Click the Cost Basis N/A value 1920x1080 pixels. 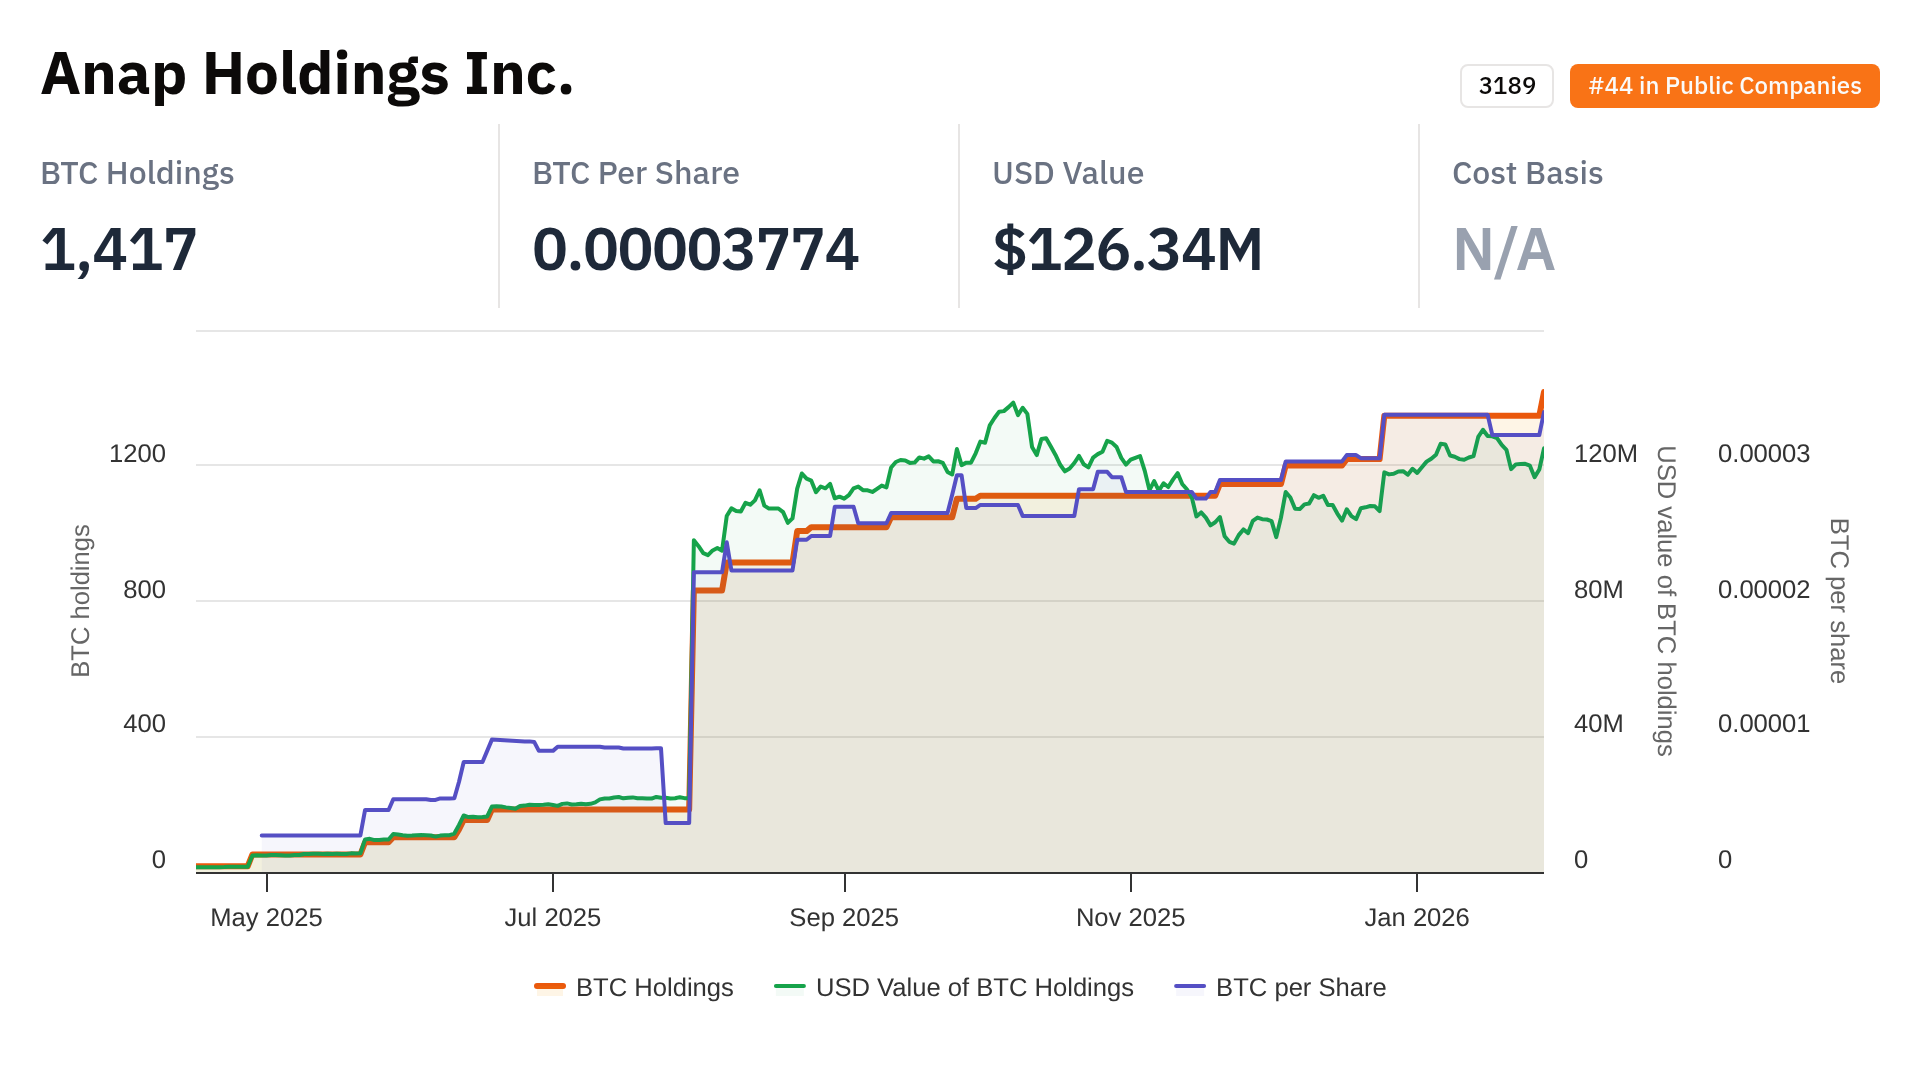pyautogui.click(x=1503, y=249)
